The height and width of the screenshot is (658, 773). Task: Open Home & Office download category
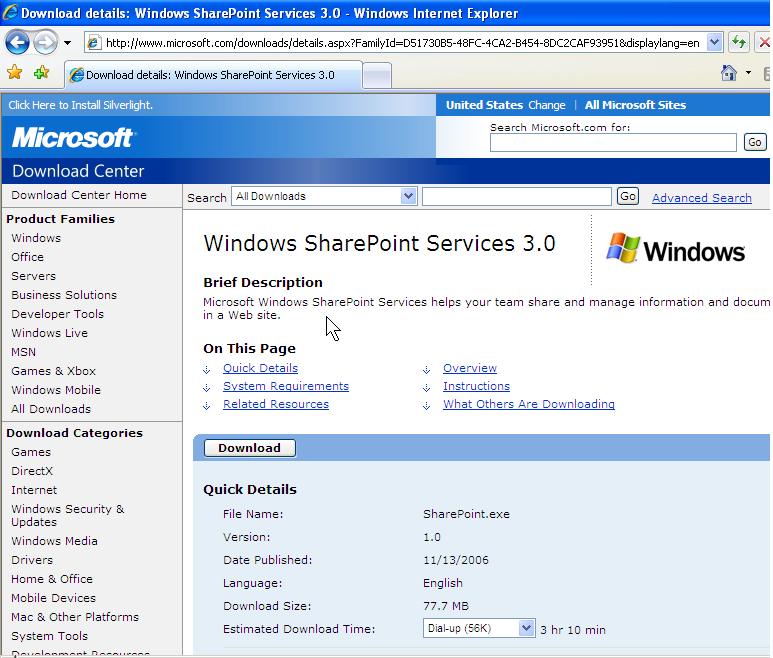click(x=52, y=579)
